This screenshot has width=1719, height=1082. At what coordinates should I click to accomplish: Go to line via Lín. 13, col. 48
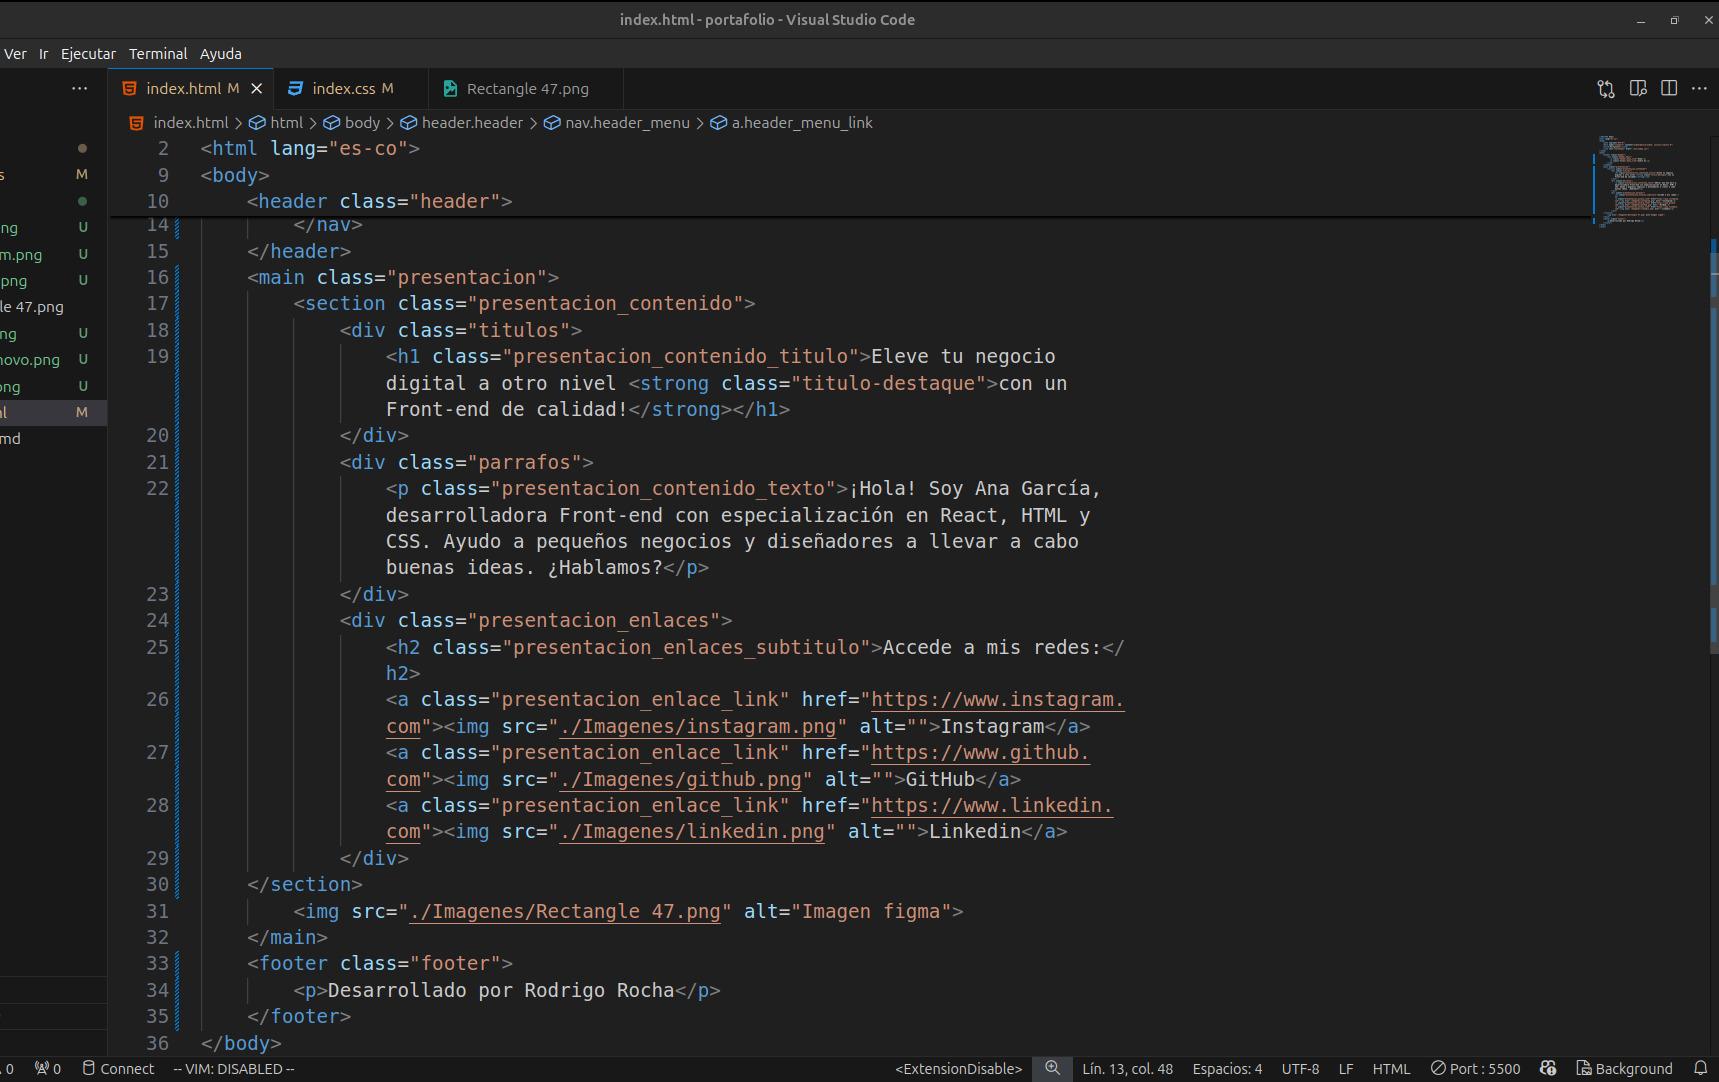point(1127,1068)
